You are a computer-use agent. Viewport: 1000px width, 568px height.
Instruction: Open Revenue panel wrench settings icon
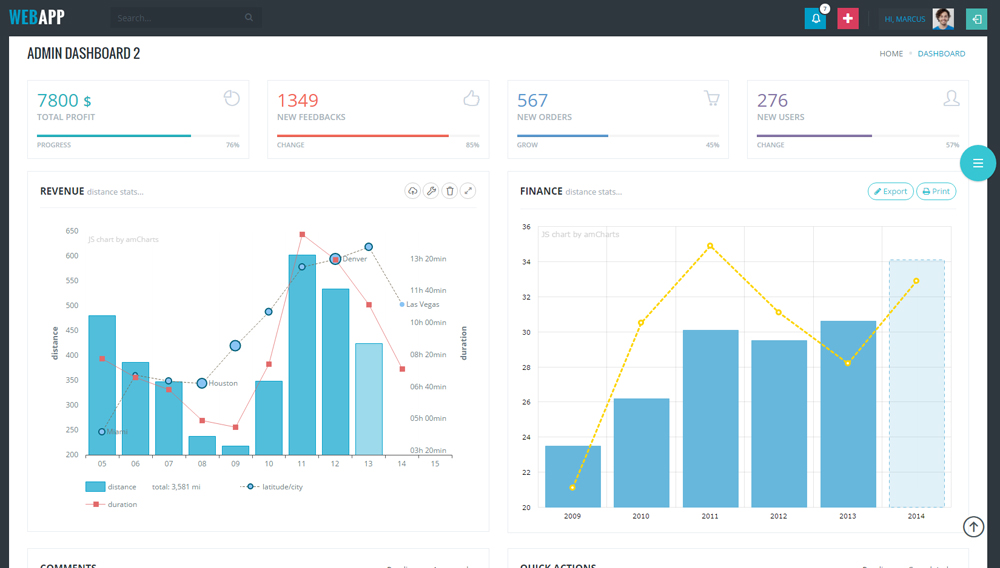[431, 191]
